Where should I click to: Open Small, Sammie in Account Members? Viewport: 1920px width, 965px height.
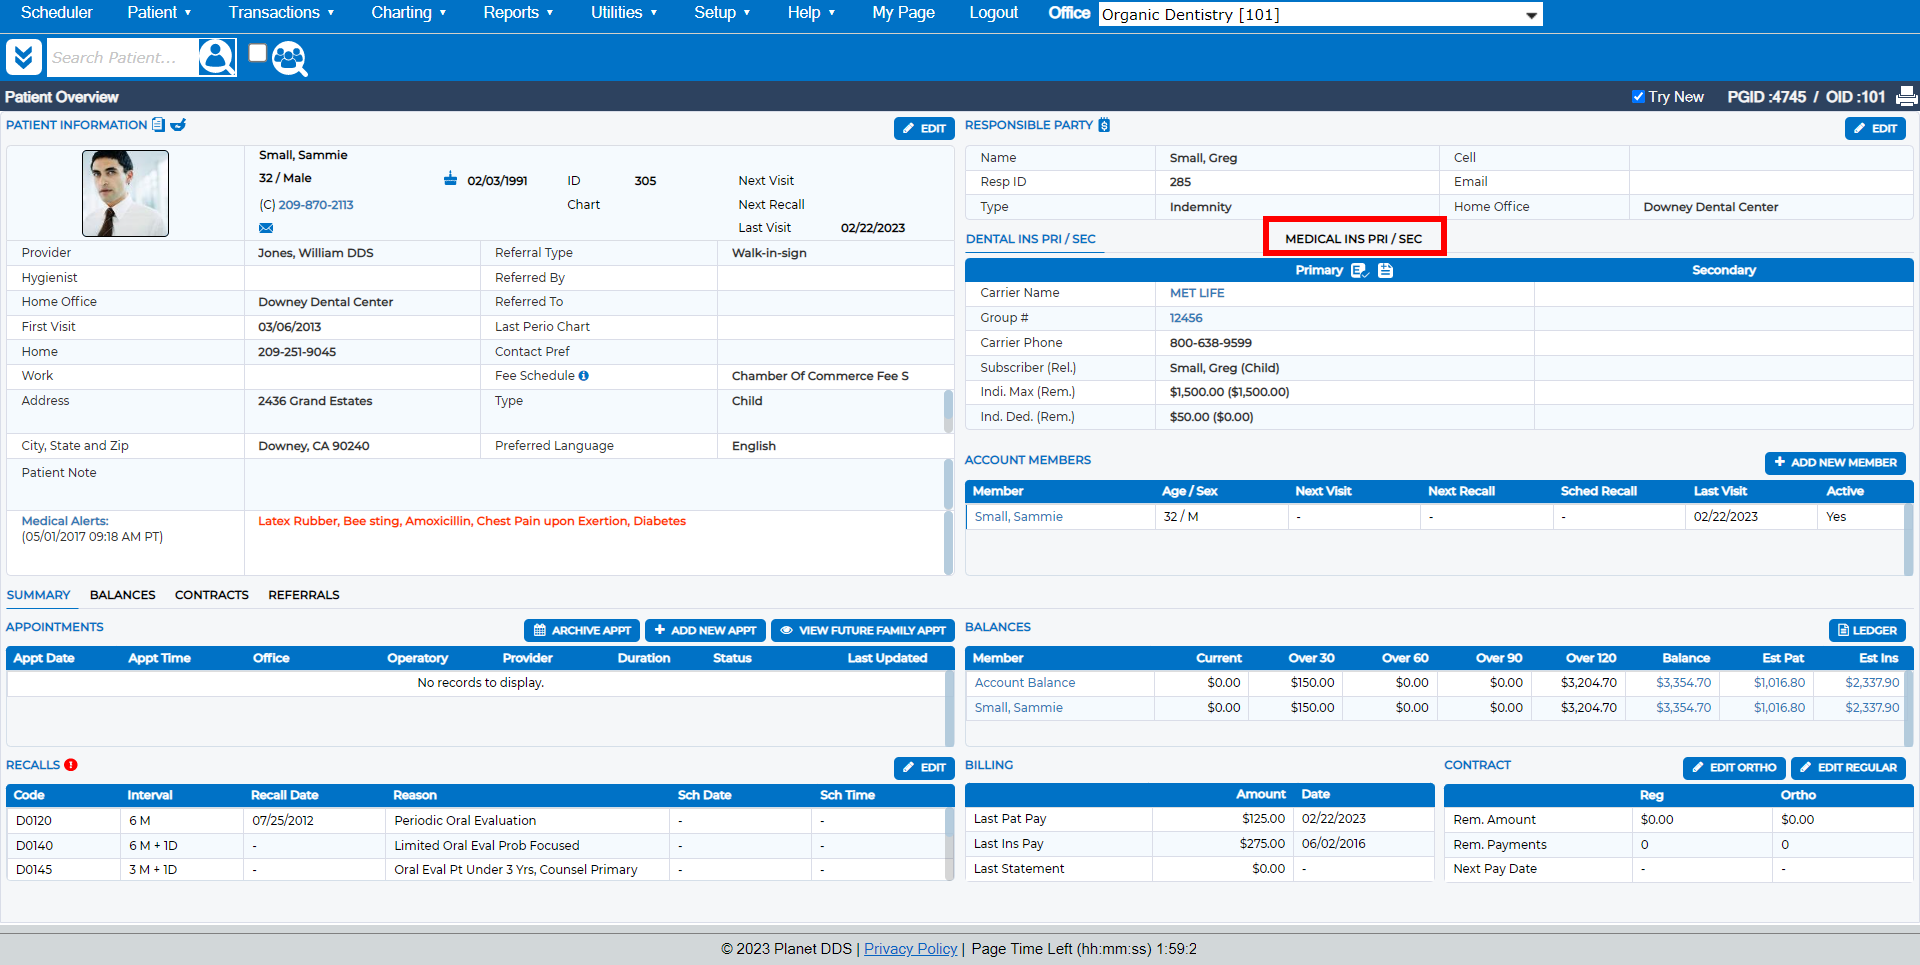click(1018, 517)
